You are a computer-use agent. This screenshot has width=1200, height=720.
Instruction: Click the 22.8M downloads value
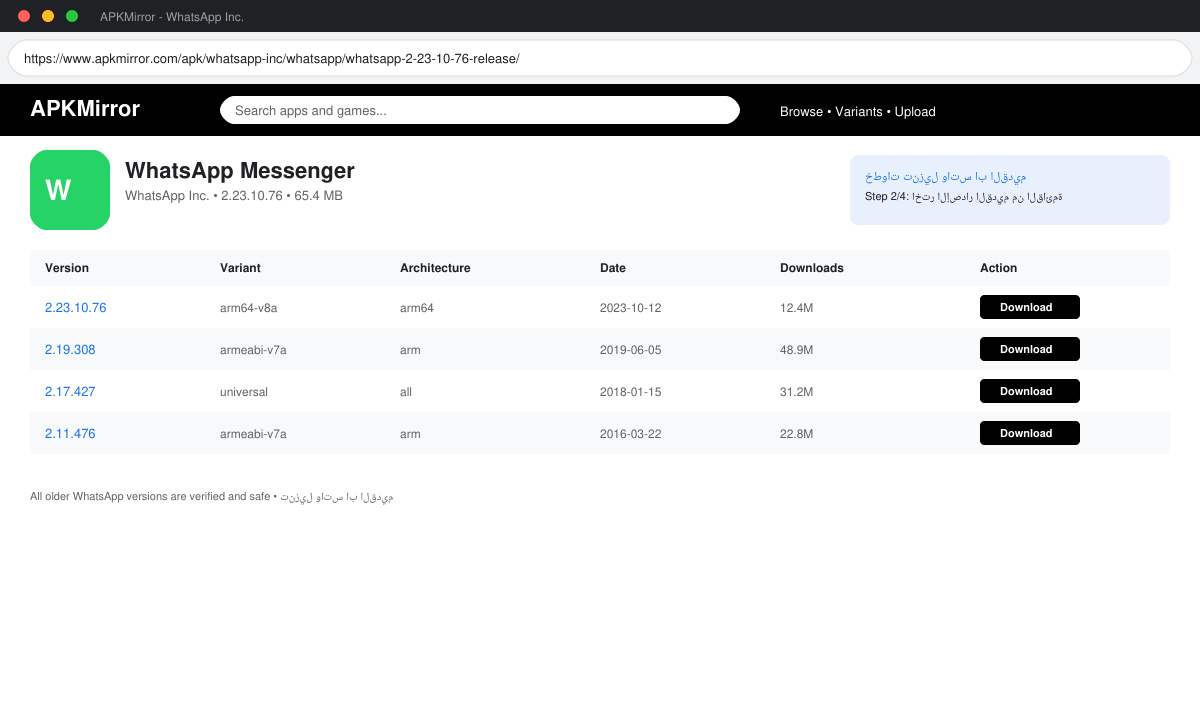coord(796,434)
